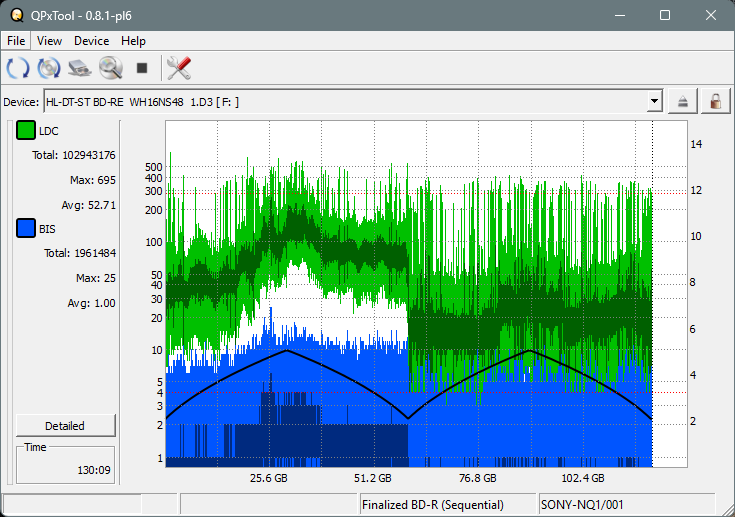Close the QPxTool window

click(x=710, y=15)
